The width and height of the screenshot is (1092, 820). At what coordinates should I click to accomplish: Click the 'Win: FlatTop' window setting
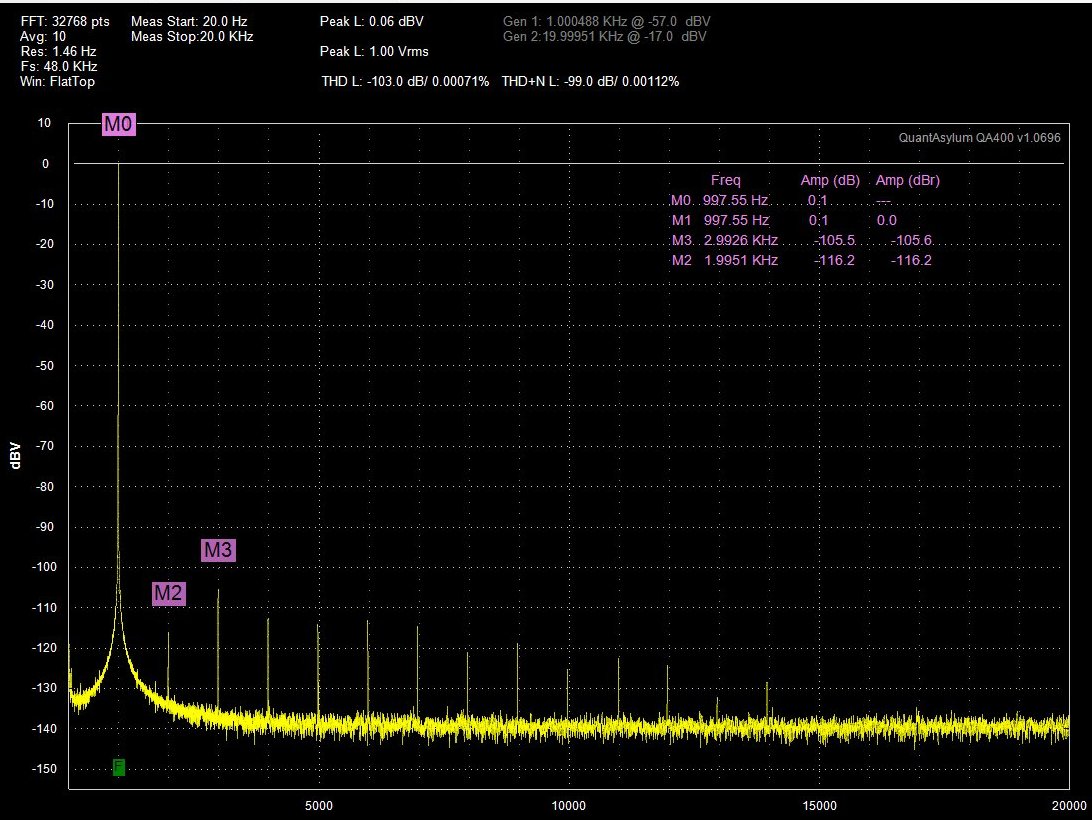(57, 82)
